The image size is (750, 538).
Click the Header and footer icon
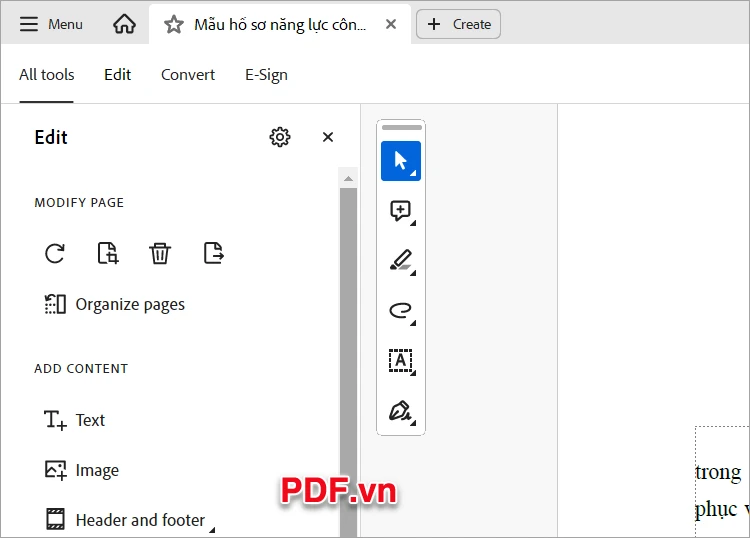(x=55, y=520)
